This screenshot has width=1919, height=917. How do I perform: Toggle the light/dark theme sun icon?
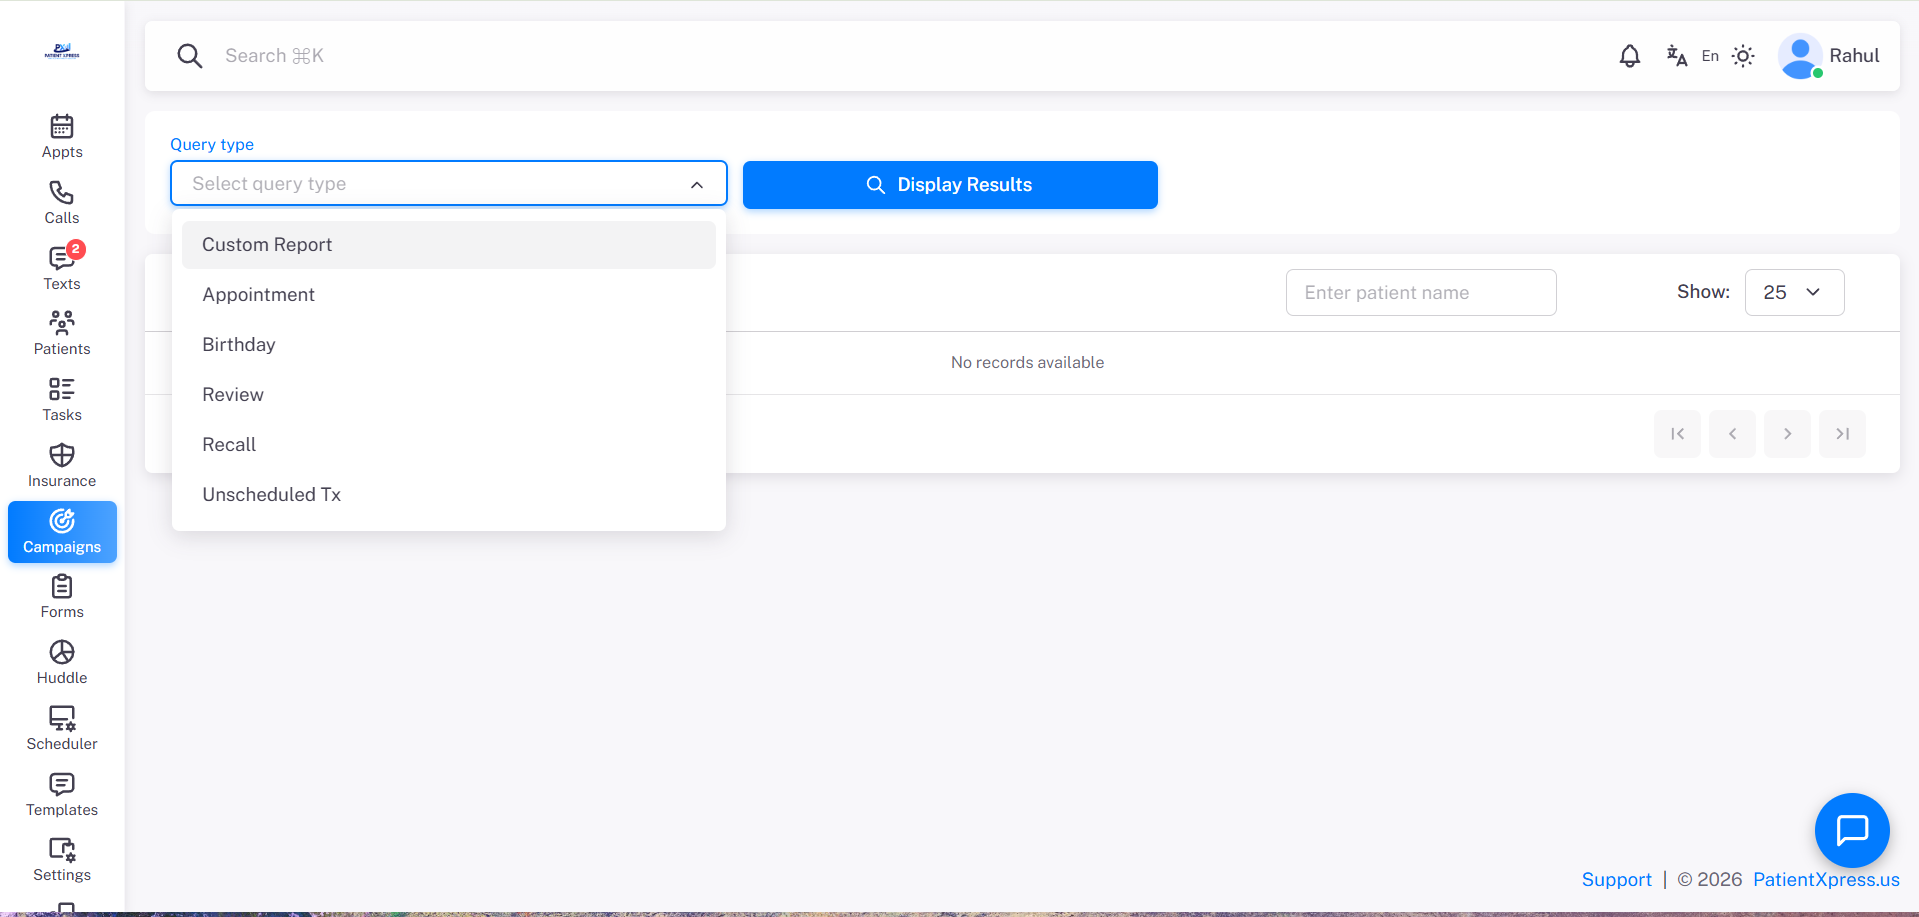[1743, 56]
